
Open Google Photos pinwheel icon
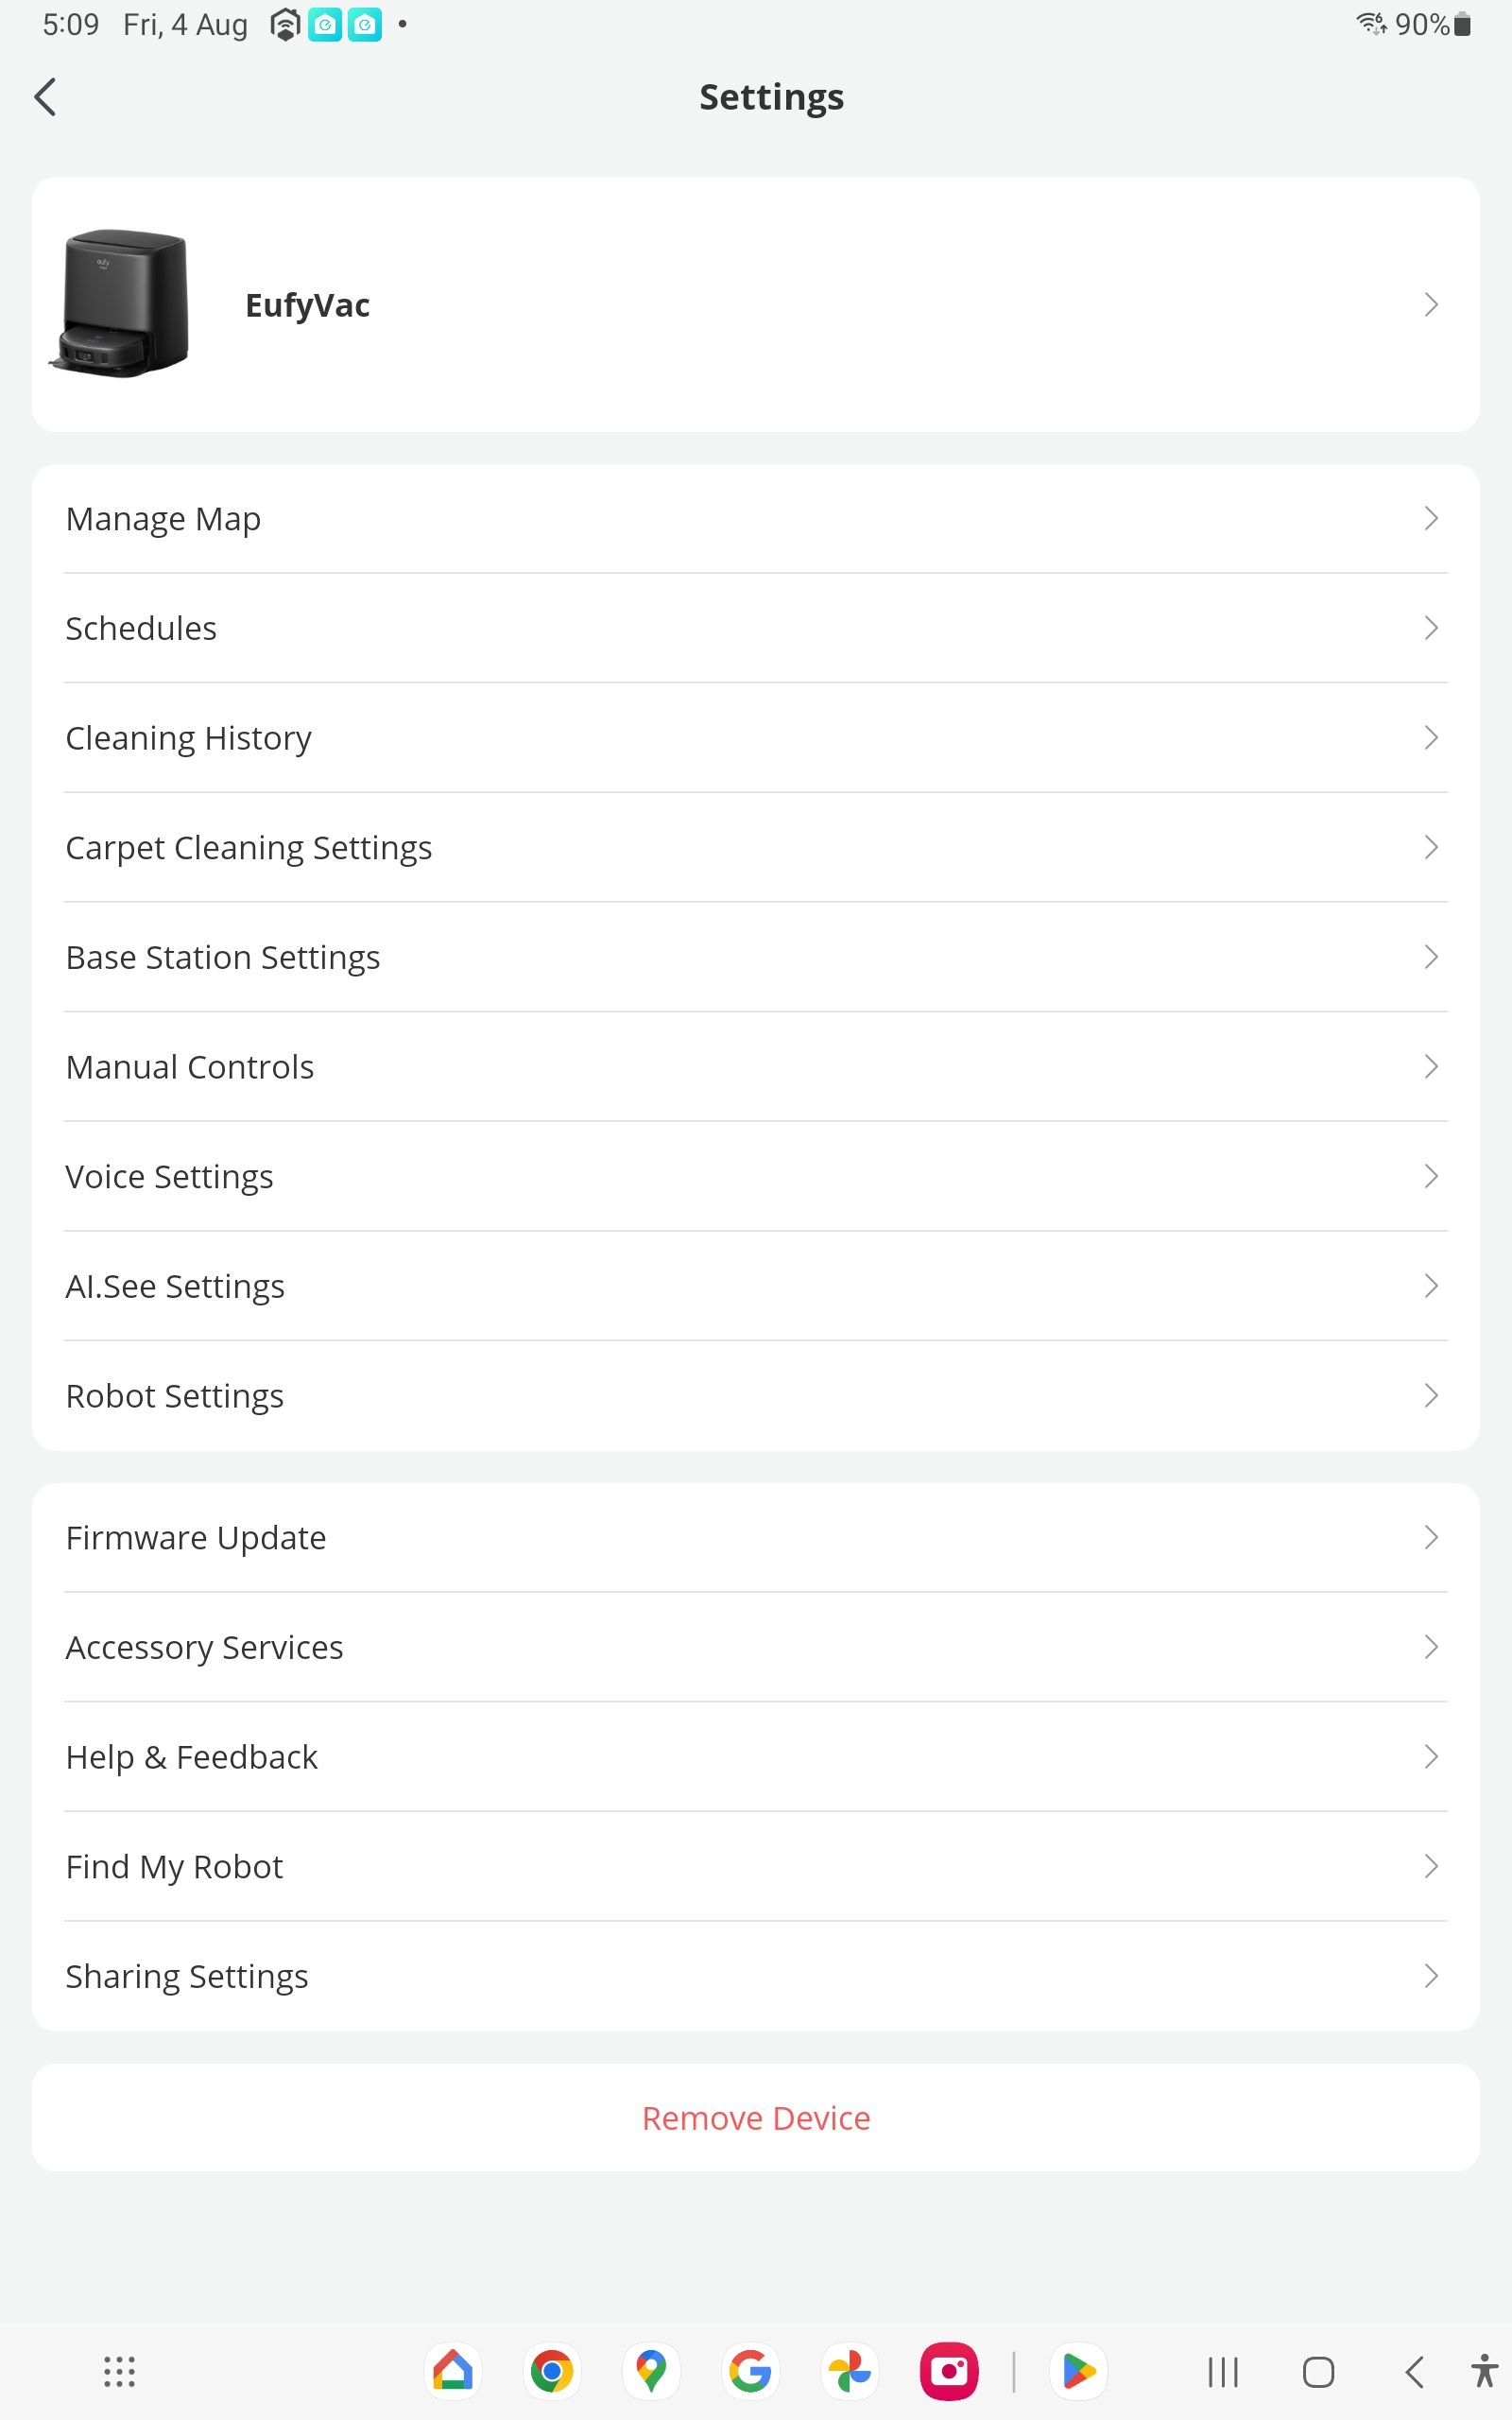tap(849, 2371)
